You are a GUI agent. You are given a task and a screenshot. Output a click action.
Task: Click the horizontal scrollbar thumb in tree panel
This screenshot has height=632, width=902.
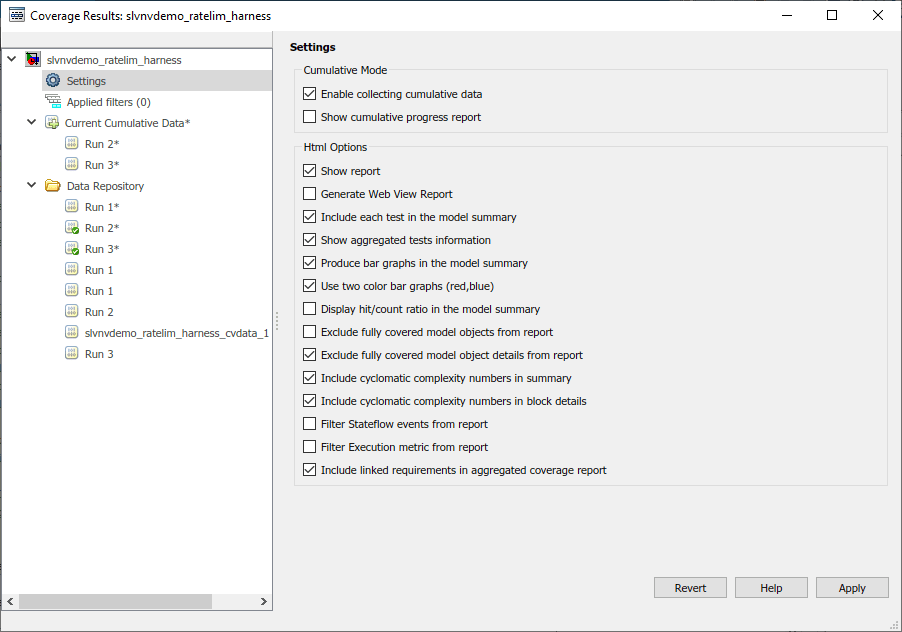coord(114,602)
